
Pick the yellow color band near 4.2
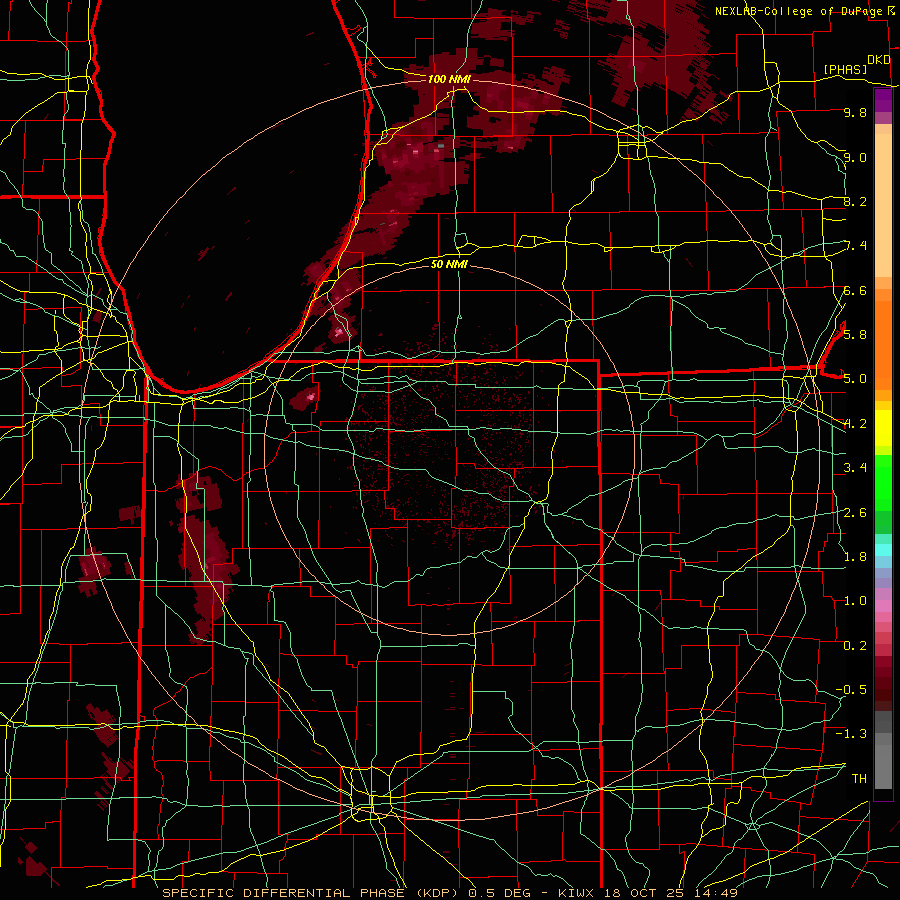coord(883,428)
